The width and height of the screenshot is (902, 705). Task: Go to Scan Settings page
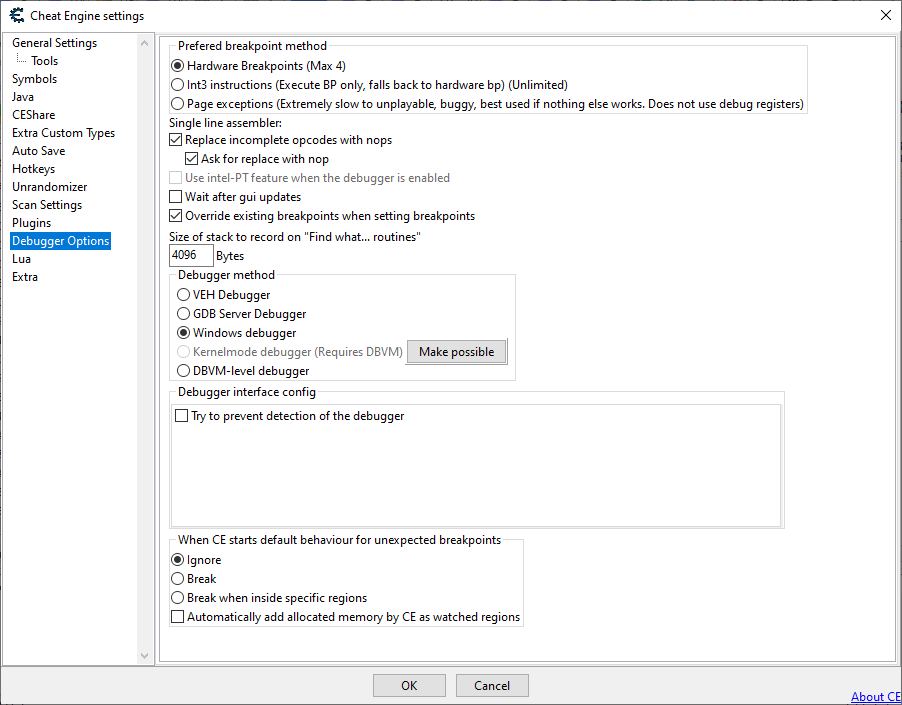tap(47, 205)
